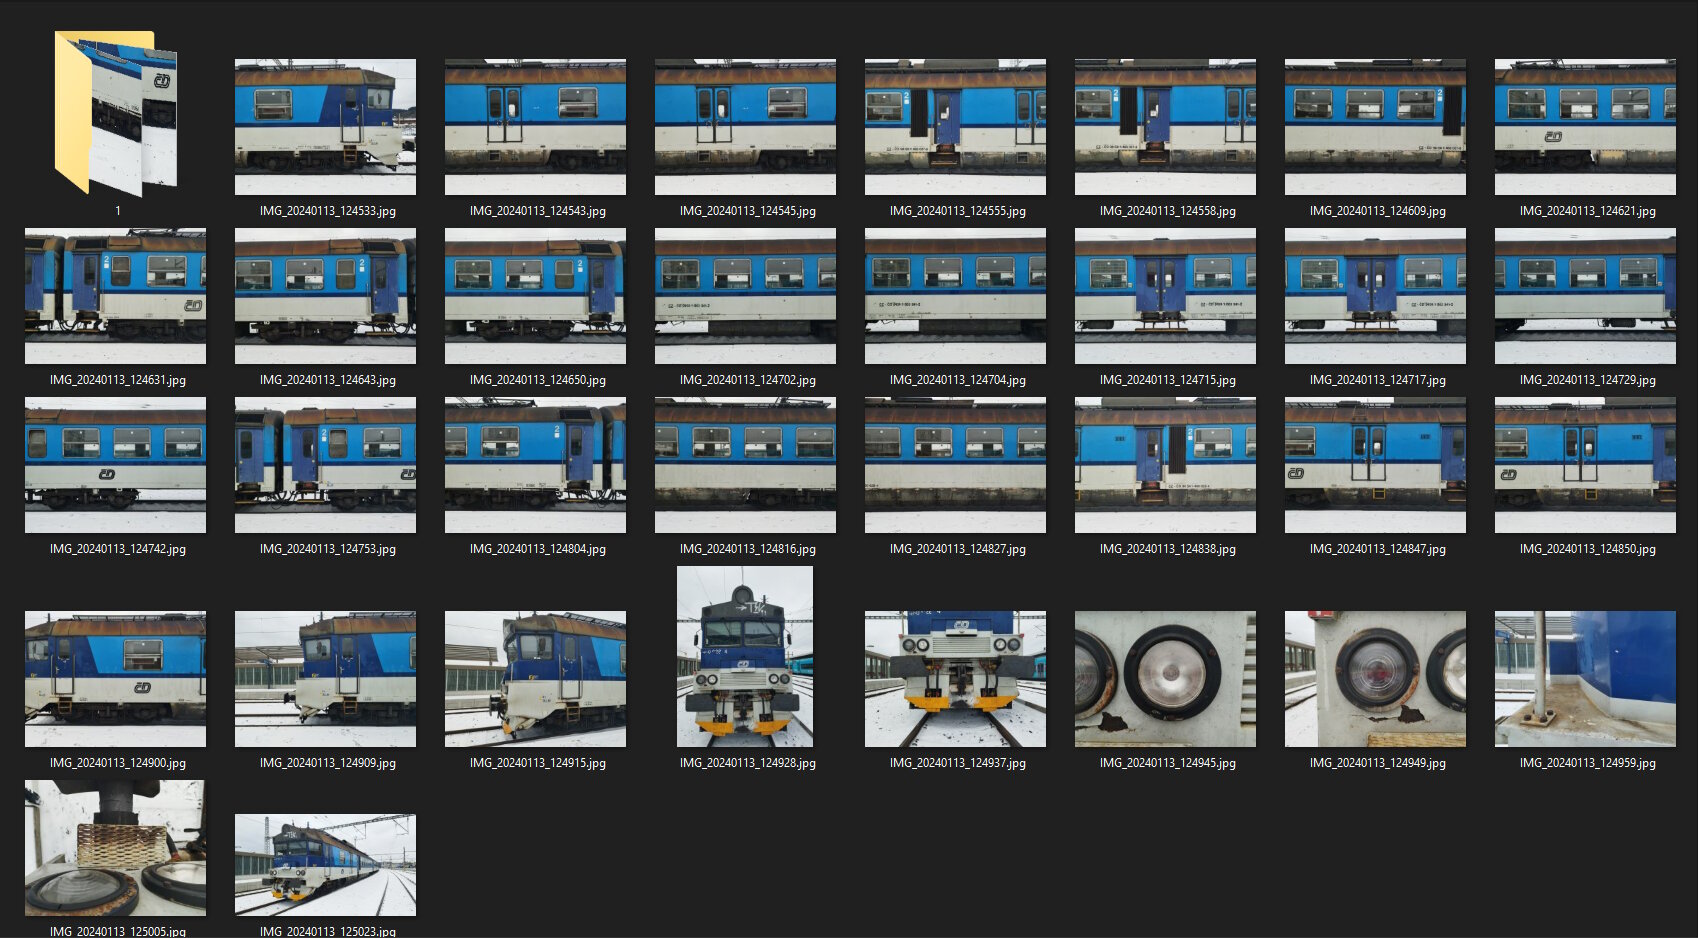Select the portrait locomotive photo IMG_20240113_124928.jpg
Screen dimensions: 1698x938
[745, 657]
